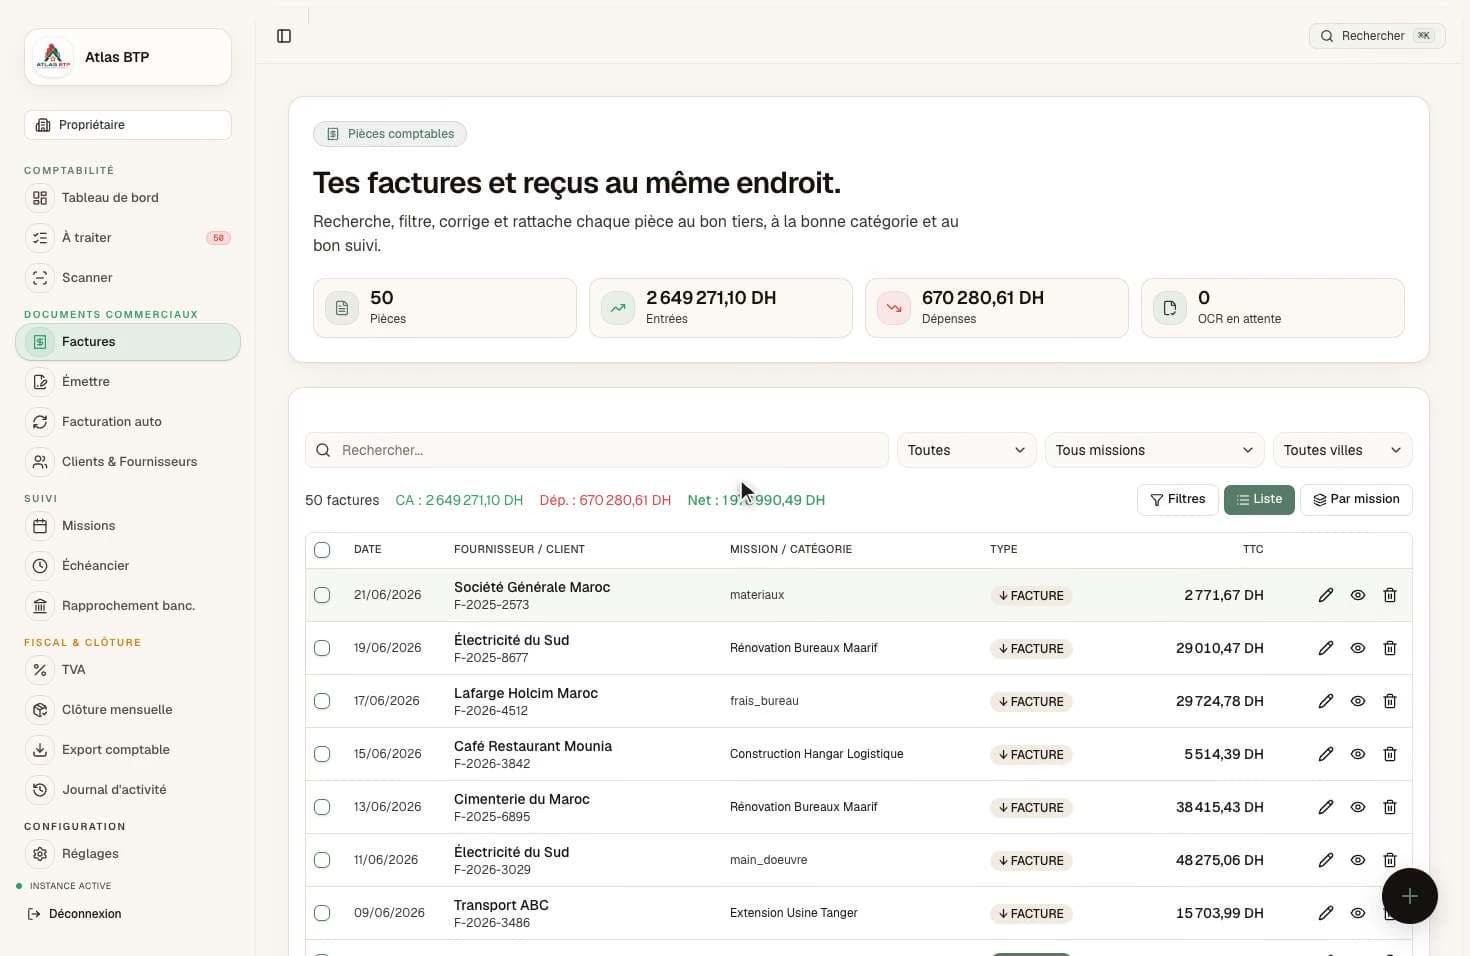Delete the Cimenterie du Maroc invoice
The image size is (1470, 956).
pyautogui.click(x=1390, y=807)
